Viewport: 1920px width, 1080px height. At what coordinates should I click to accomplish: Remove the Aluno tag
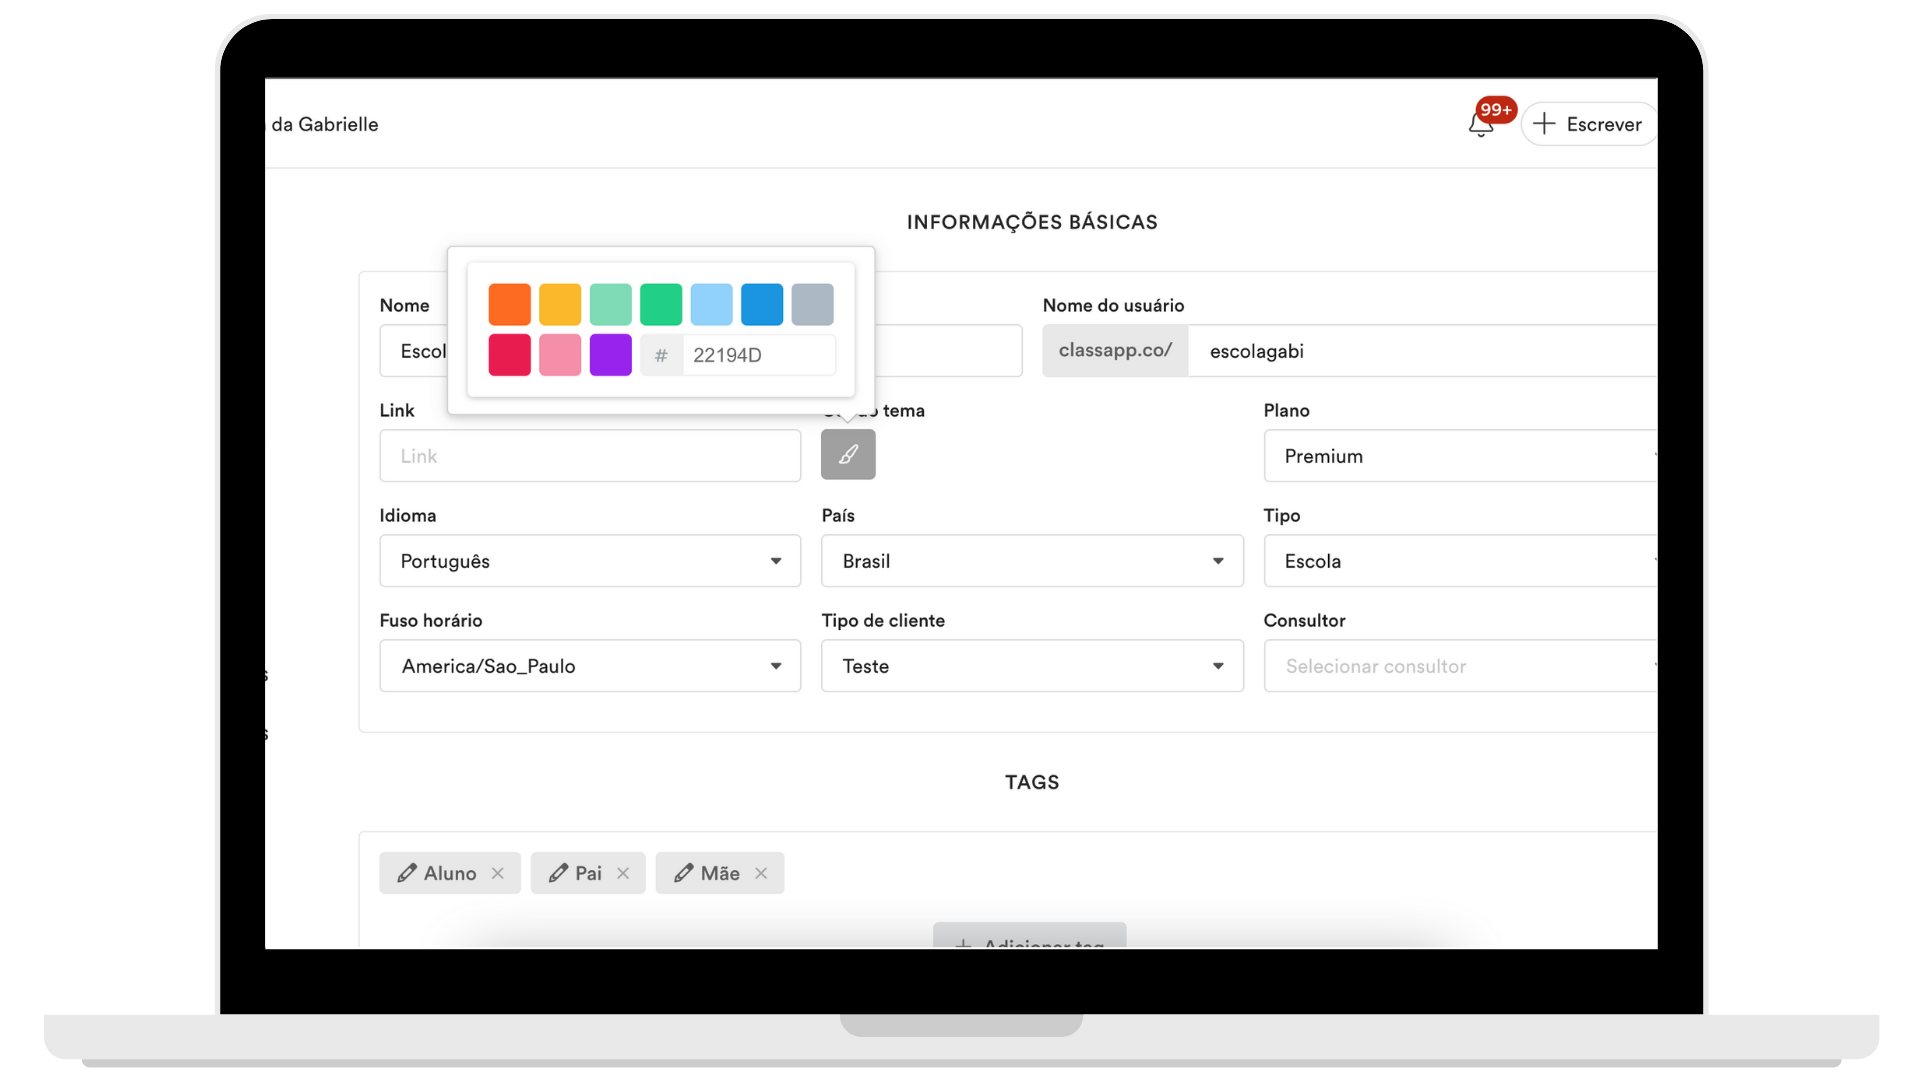tap(498, 873)
